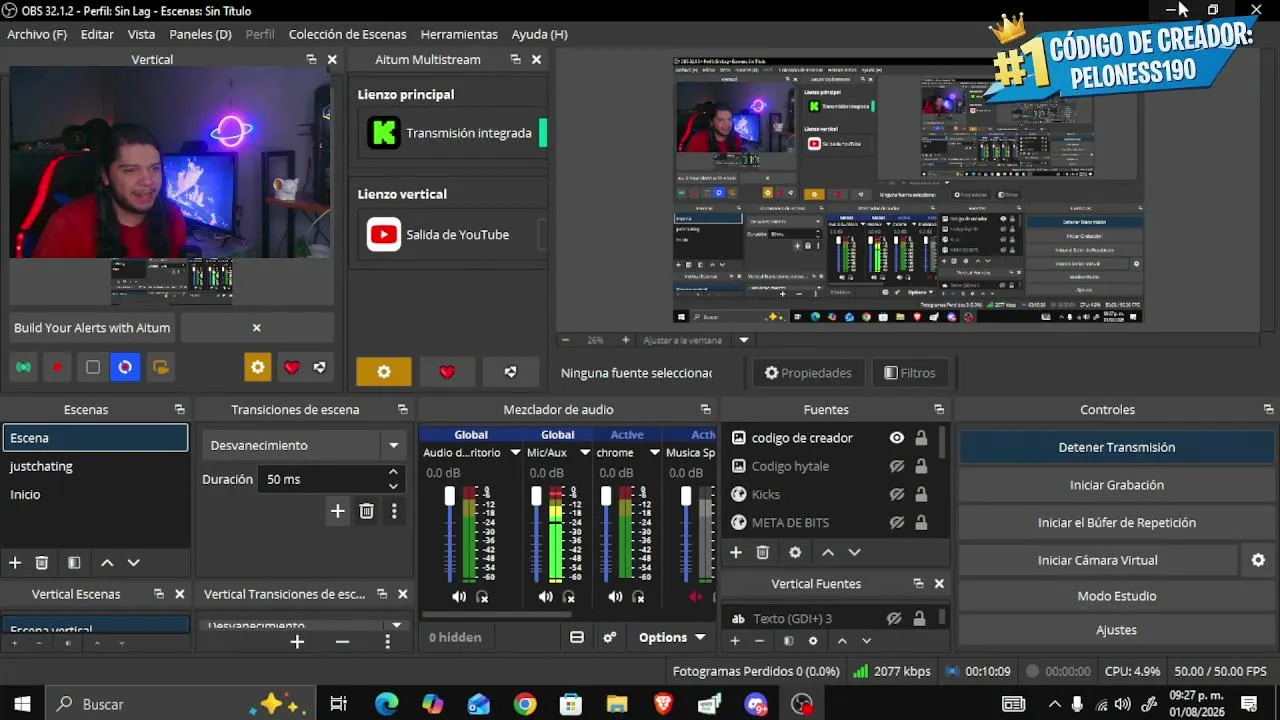
Task: Click the Aitum Multistream heart donate button
Action: (447, 372)
